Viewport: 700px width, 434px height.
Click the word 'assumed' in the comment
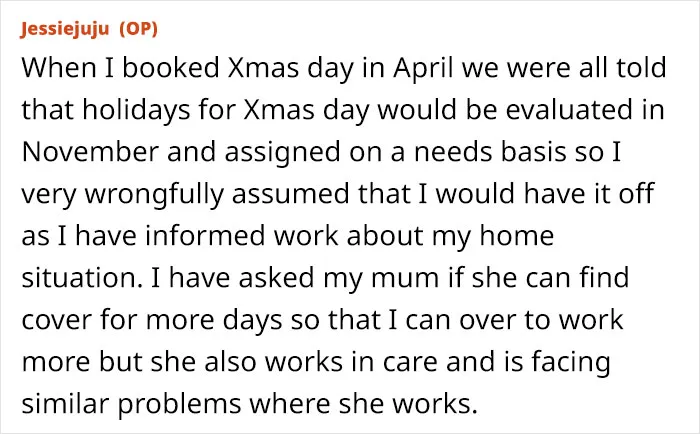pyautogui.click(x=290, y=193)
